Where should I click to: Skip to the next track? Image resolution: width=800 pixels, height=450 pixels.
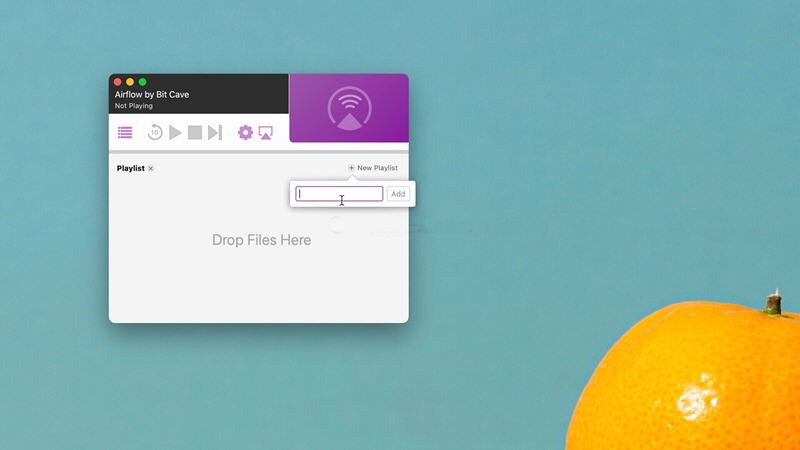215,133
